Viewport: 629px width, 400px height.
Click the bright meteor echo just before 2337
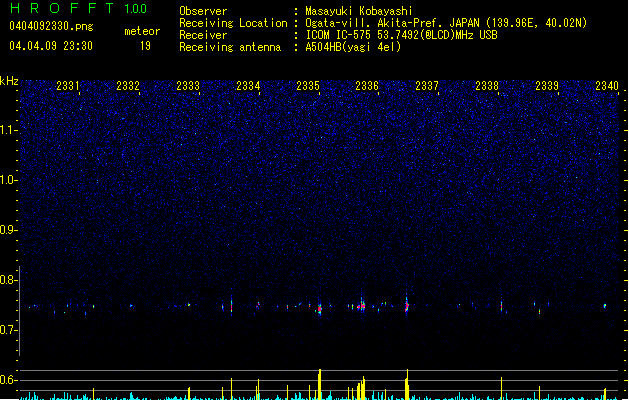coord(406,305)
